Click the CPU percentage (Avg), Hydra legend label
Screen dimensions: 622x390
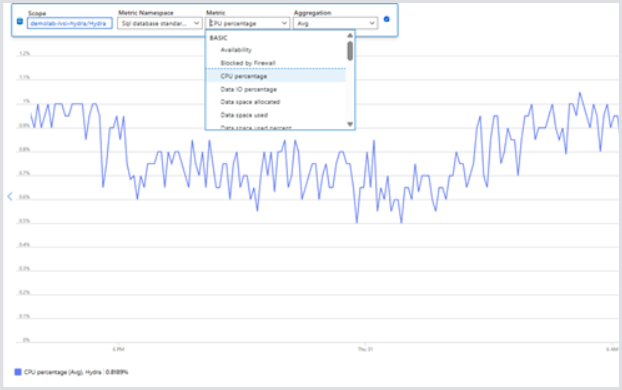coord(63,372)
